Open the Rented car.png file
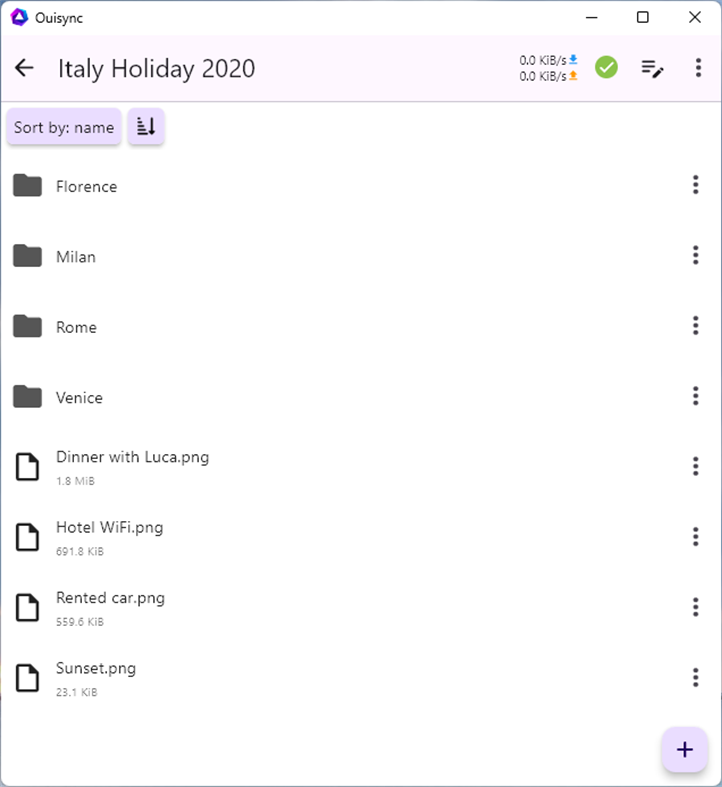 pyautogui.click(x=110, y=598)
